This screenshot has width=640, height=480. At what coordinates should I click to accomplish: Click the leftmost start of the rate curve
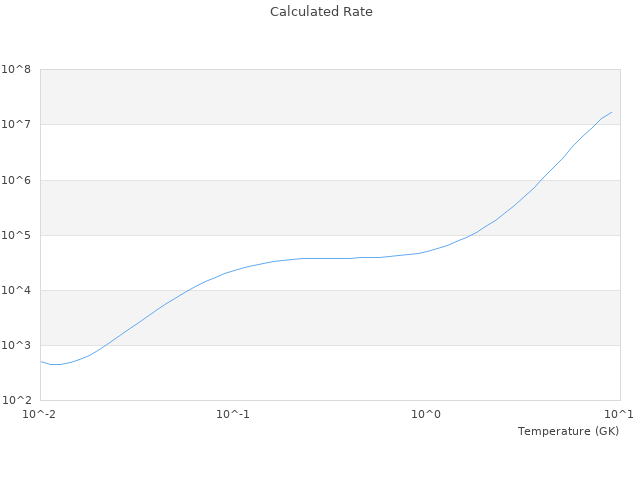(x=40, y=361)
